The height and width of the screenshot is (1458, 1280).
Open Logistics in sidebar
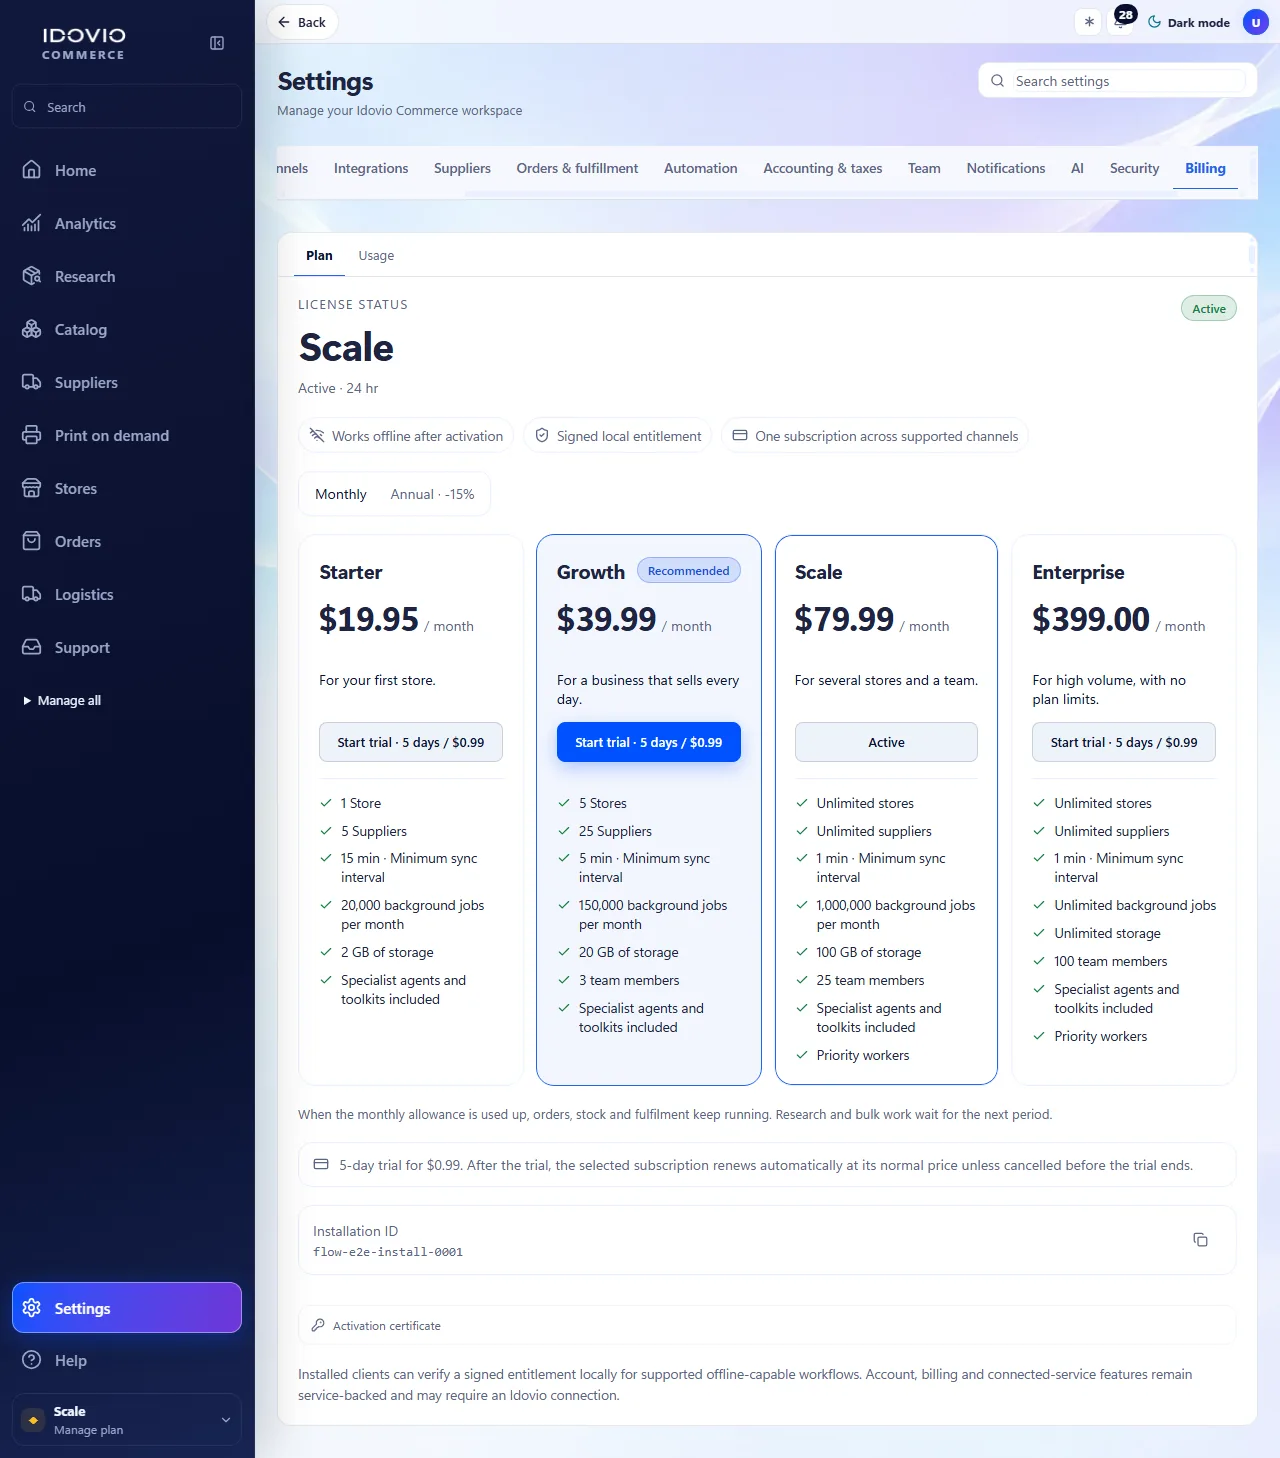(x=127, y=594)
